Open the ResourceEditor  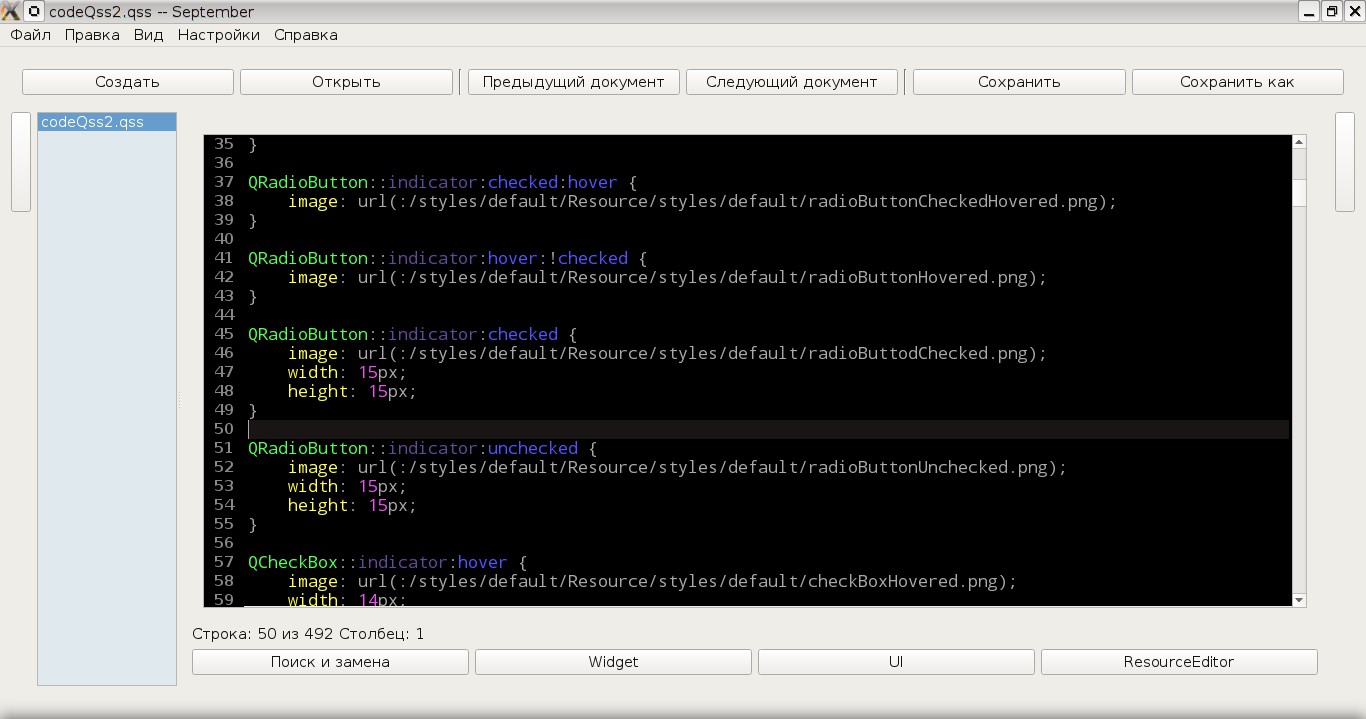1179,662
